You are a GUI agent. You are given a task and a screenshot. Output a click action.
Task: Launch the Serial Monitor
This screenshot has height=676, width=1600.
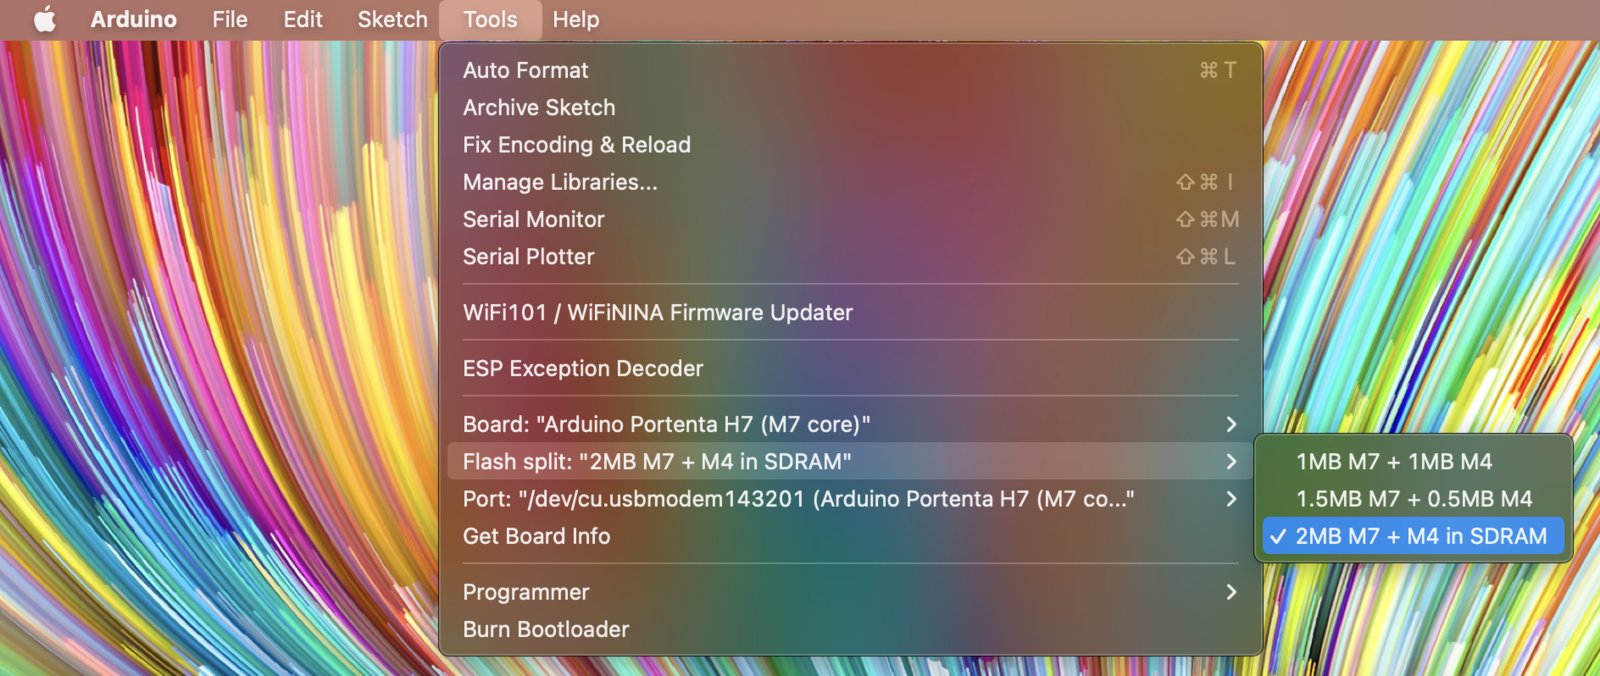tap(850, 219)
